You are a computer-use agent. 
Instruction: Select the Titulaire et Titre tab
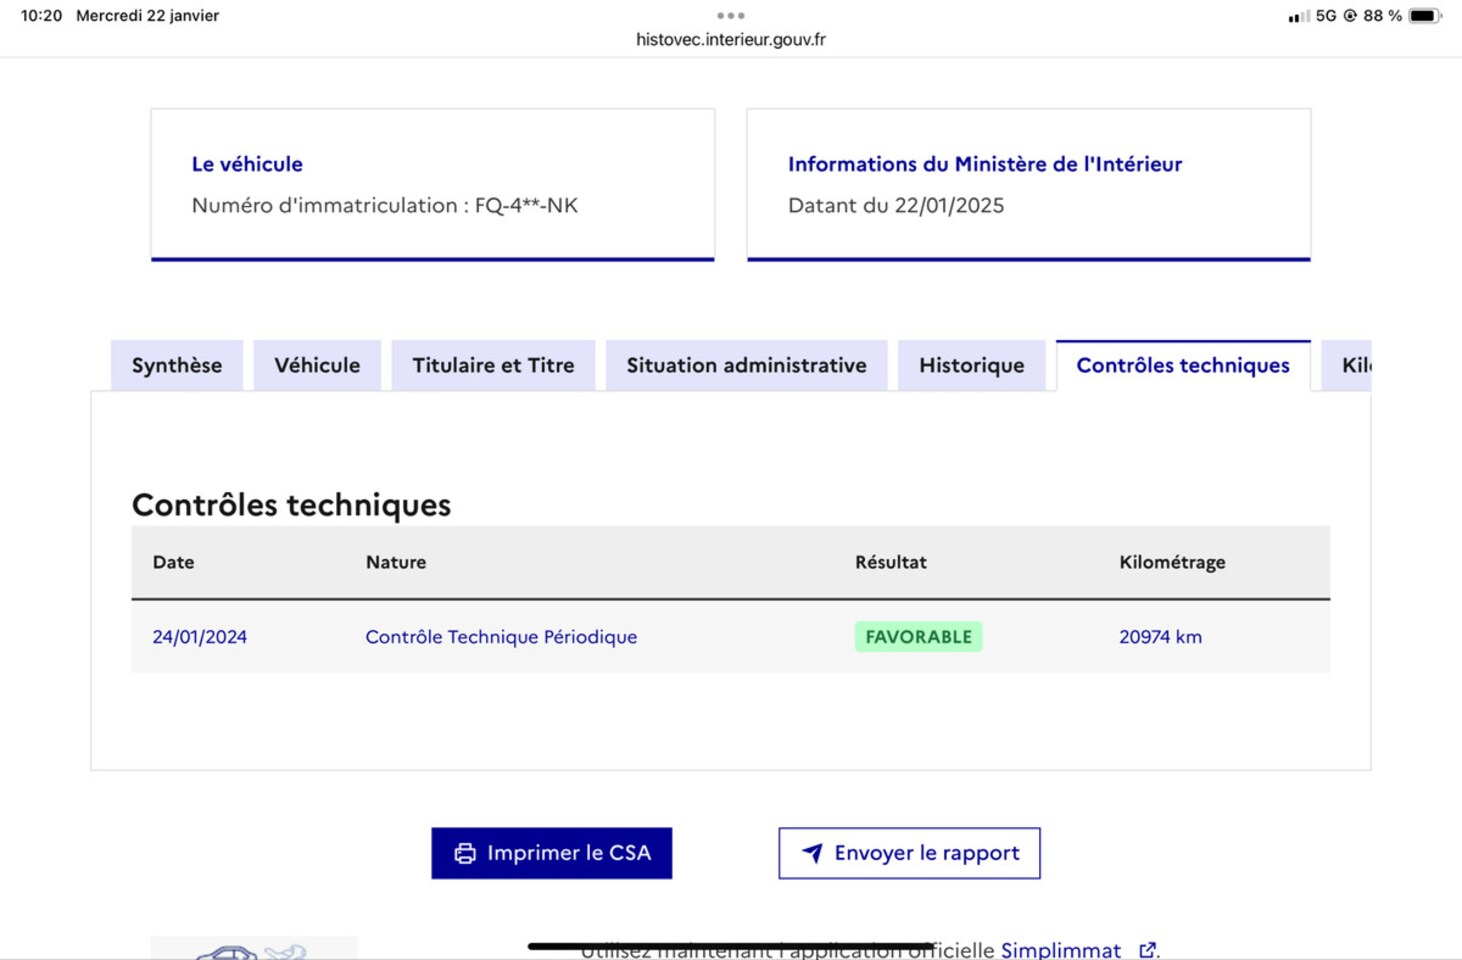coord(493,366)
